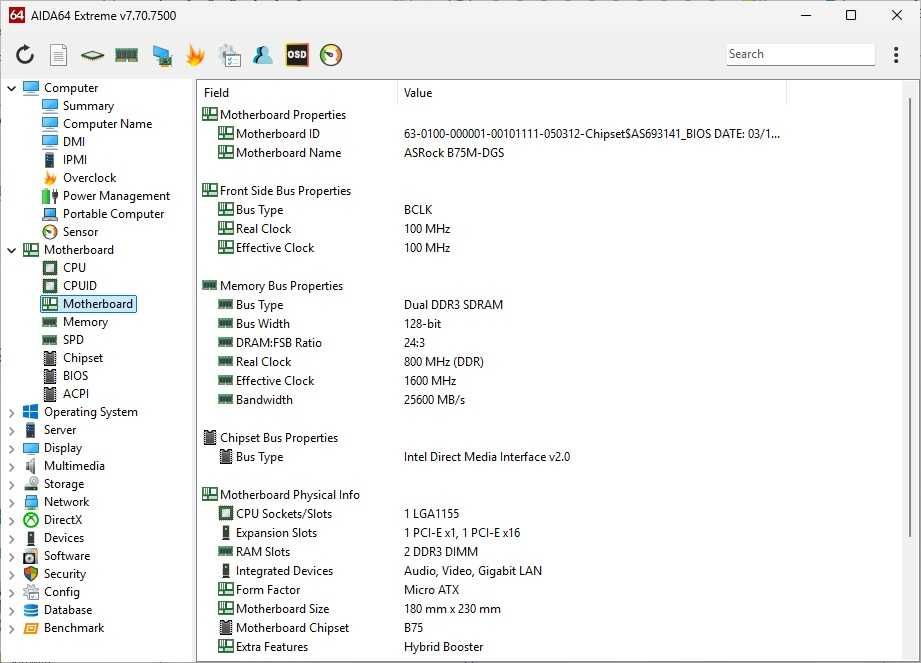
Task: Open the Chipset page
Action: (x=83, y=358)
